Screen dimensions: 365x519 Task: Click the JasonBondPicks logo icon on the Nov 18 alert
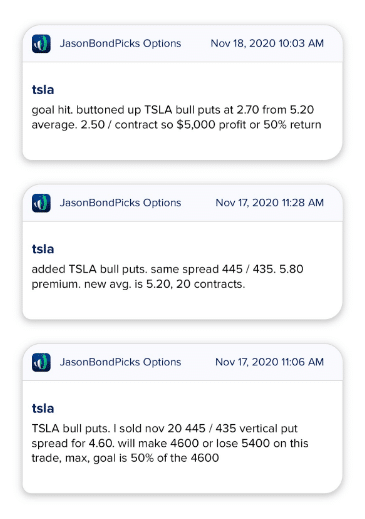click(41, 44)
